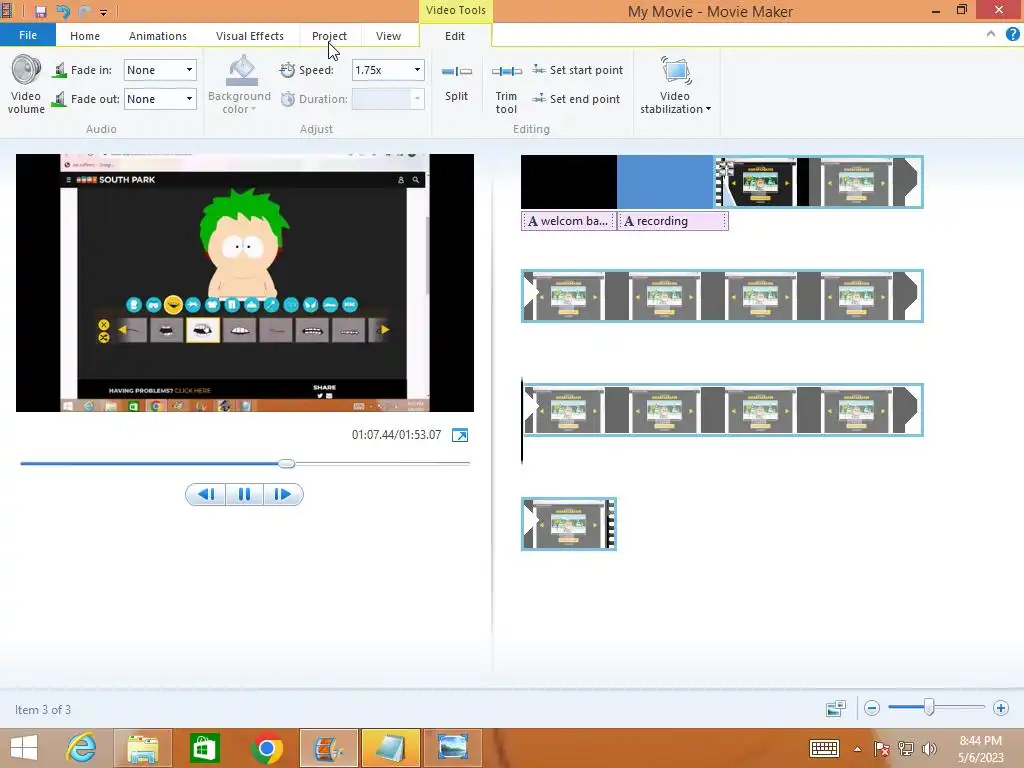Open the photo viewer app on the taskbar
The width and height of the screenshot is (1024, 768).
pyautogui.click(x=453, y=748)
